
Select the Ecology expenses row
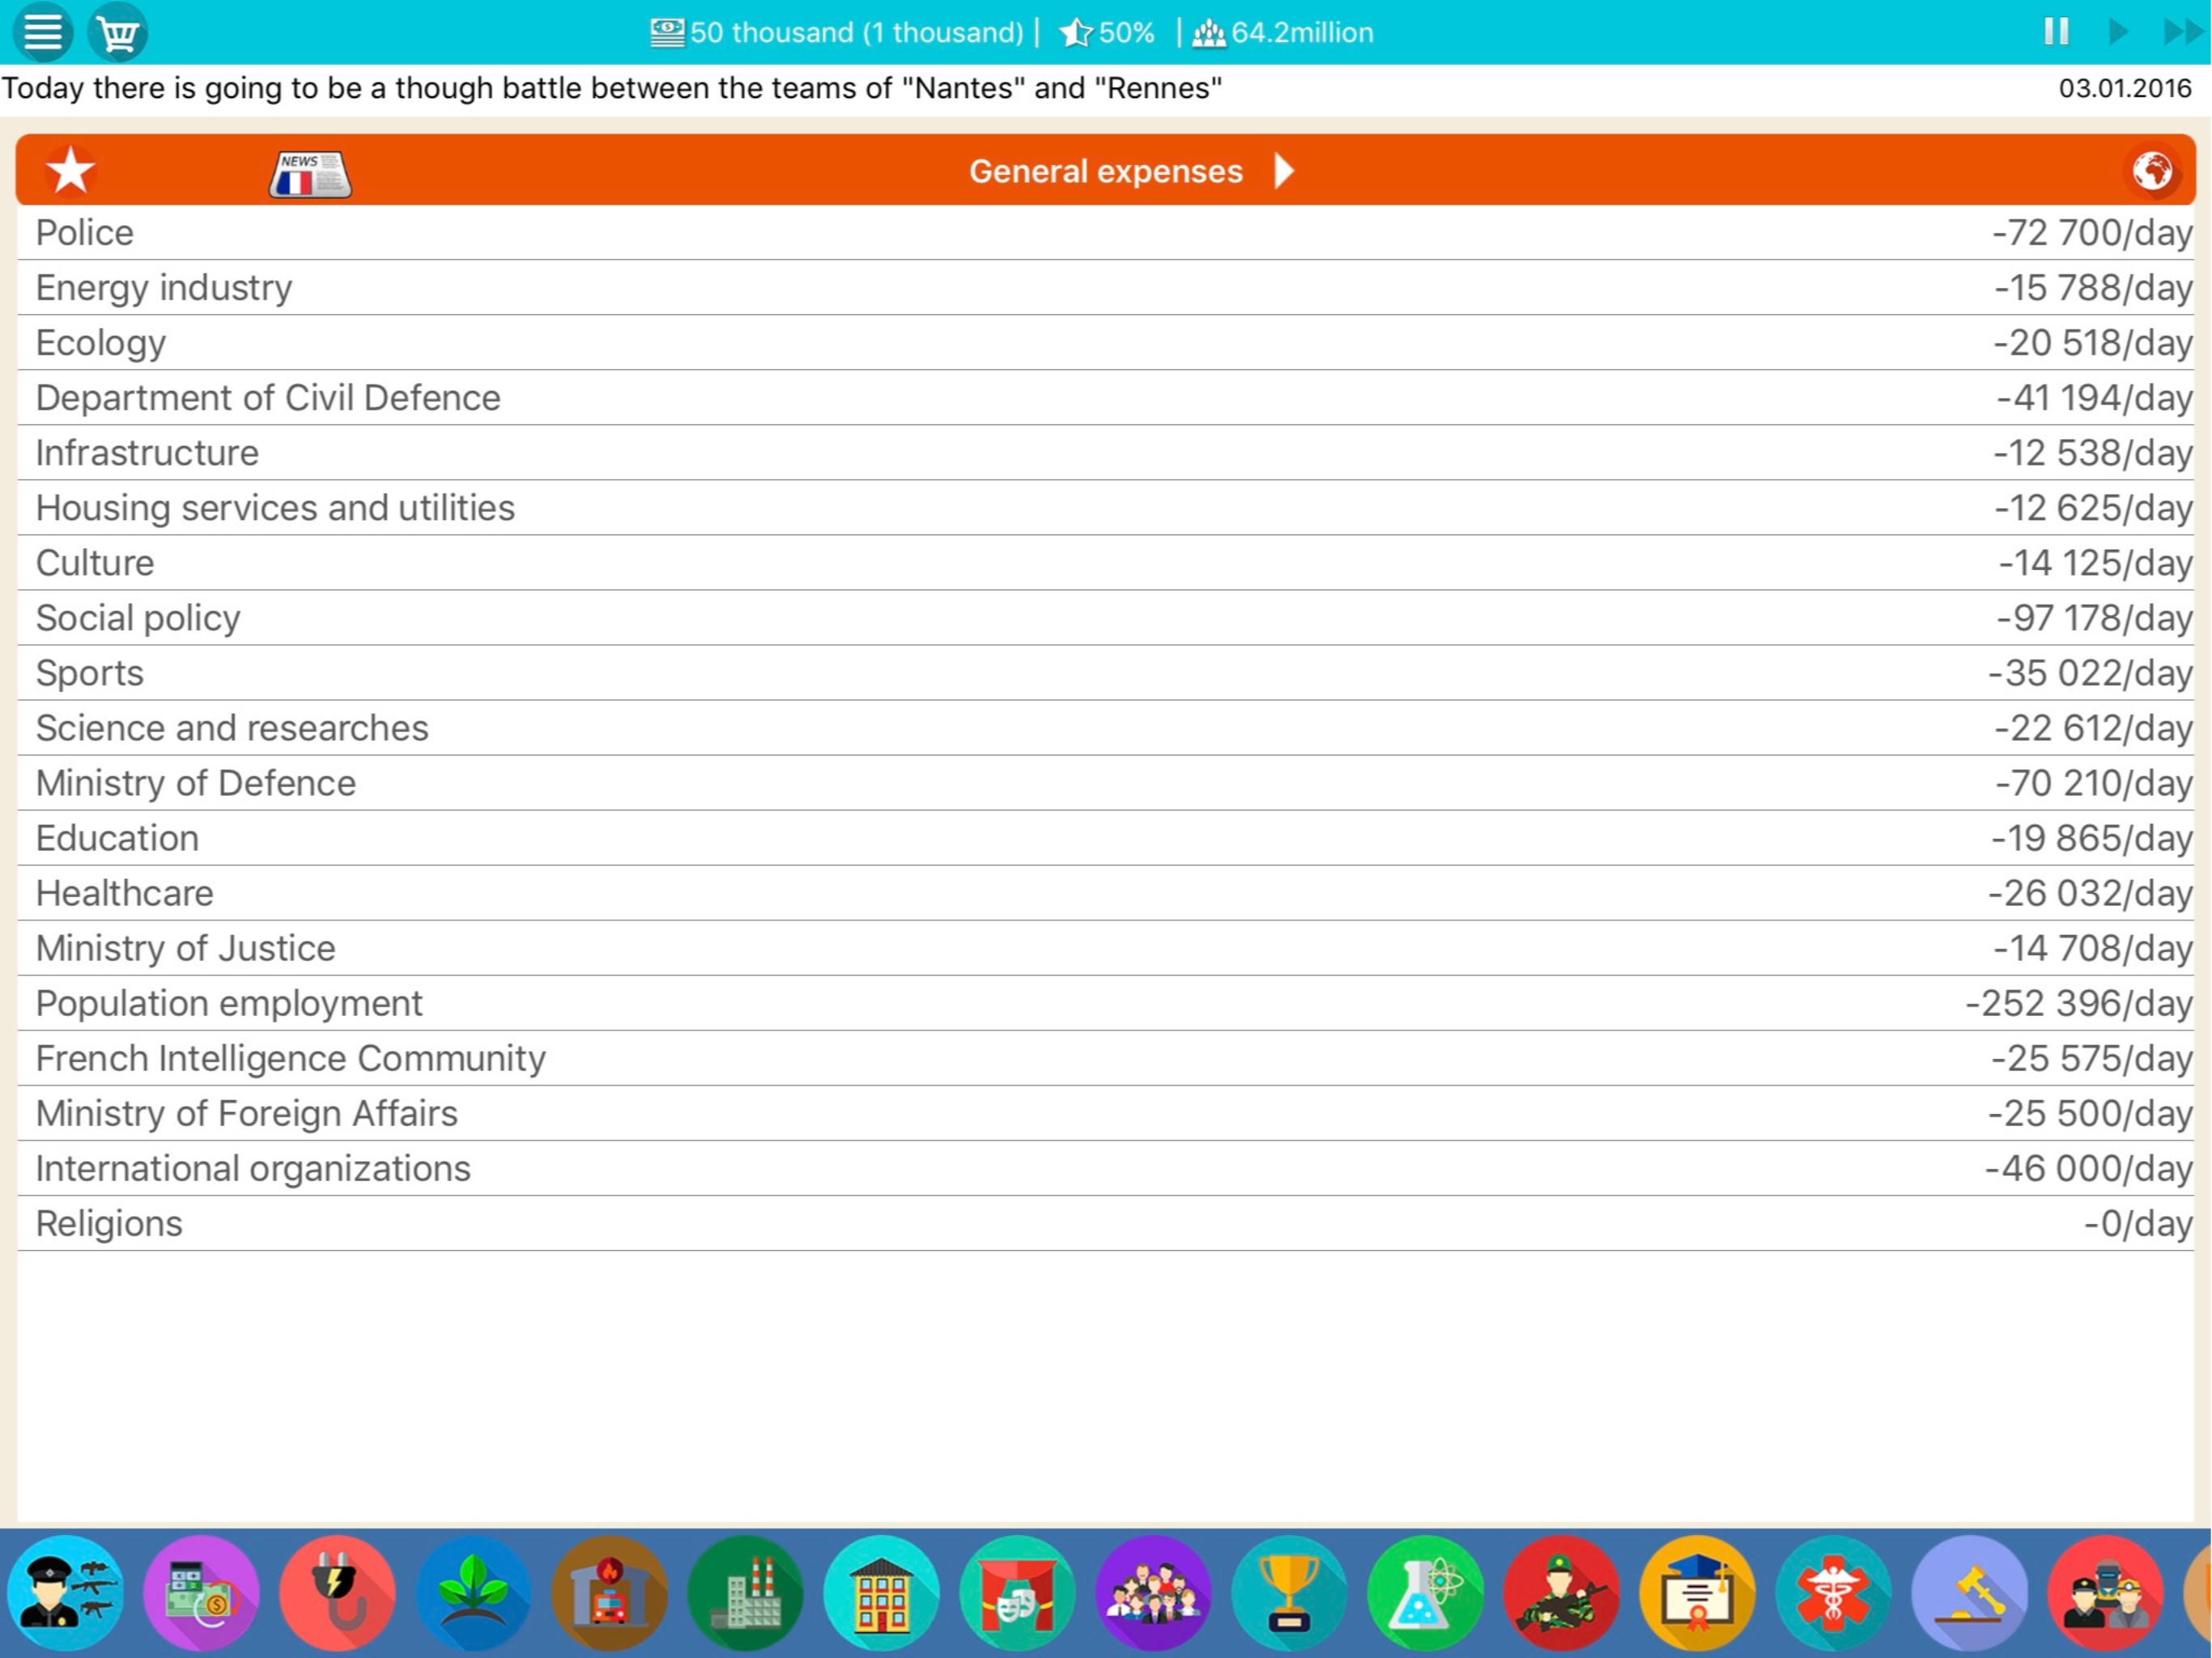pos(1106,343)
